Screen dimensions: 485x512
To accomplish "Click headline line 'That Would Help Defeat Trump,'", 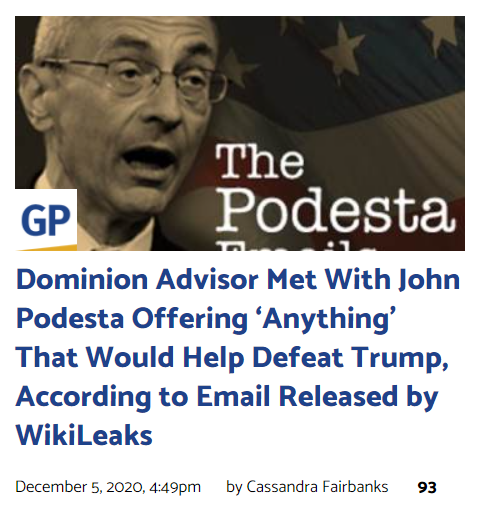I will click(x=232, y=357).
